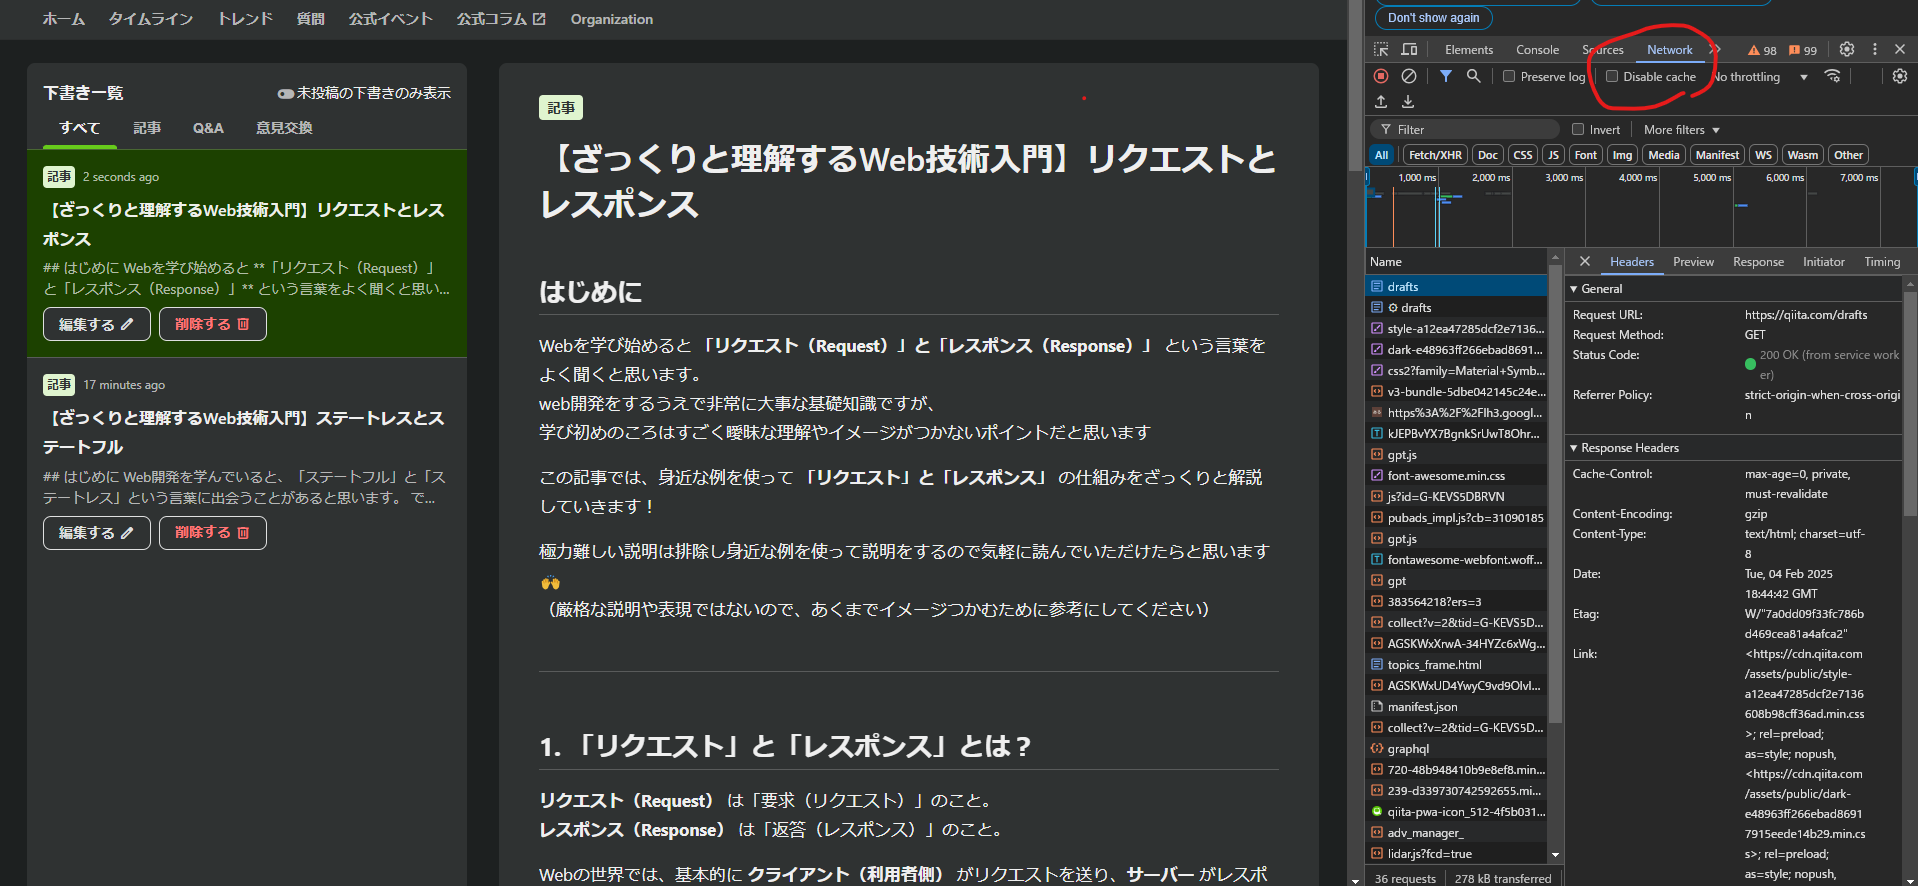Open the No throttling dropdown

point(1760,77)
